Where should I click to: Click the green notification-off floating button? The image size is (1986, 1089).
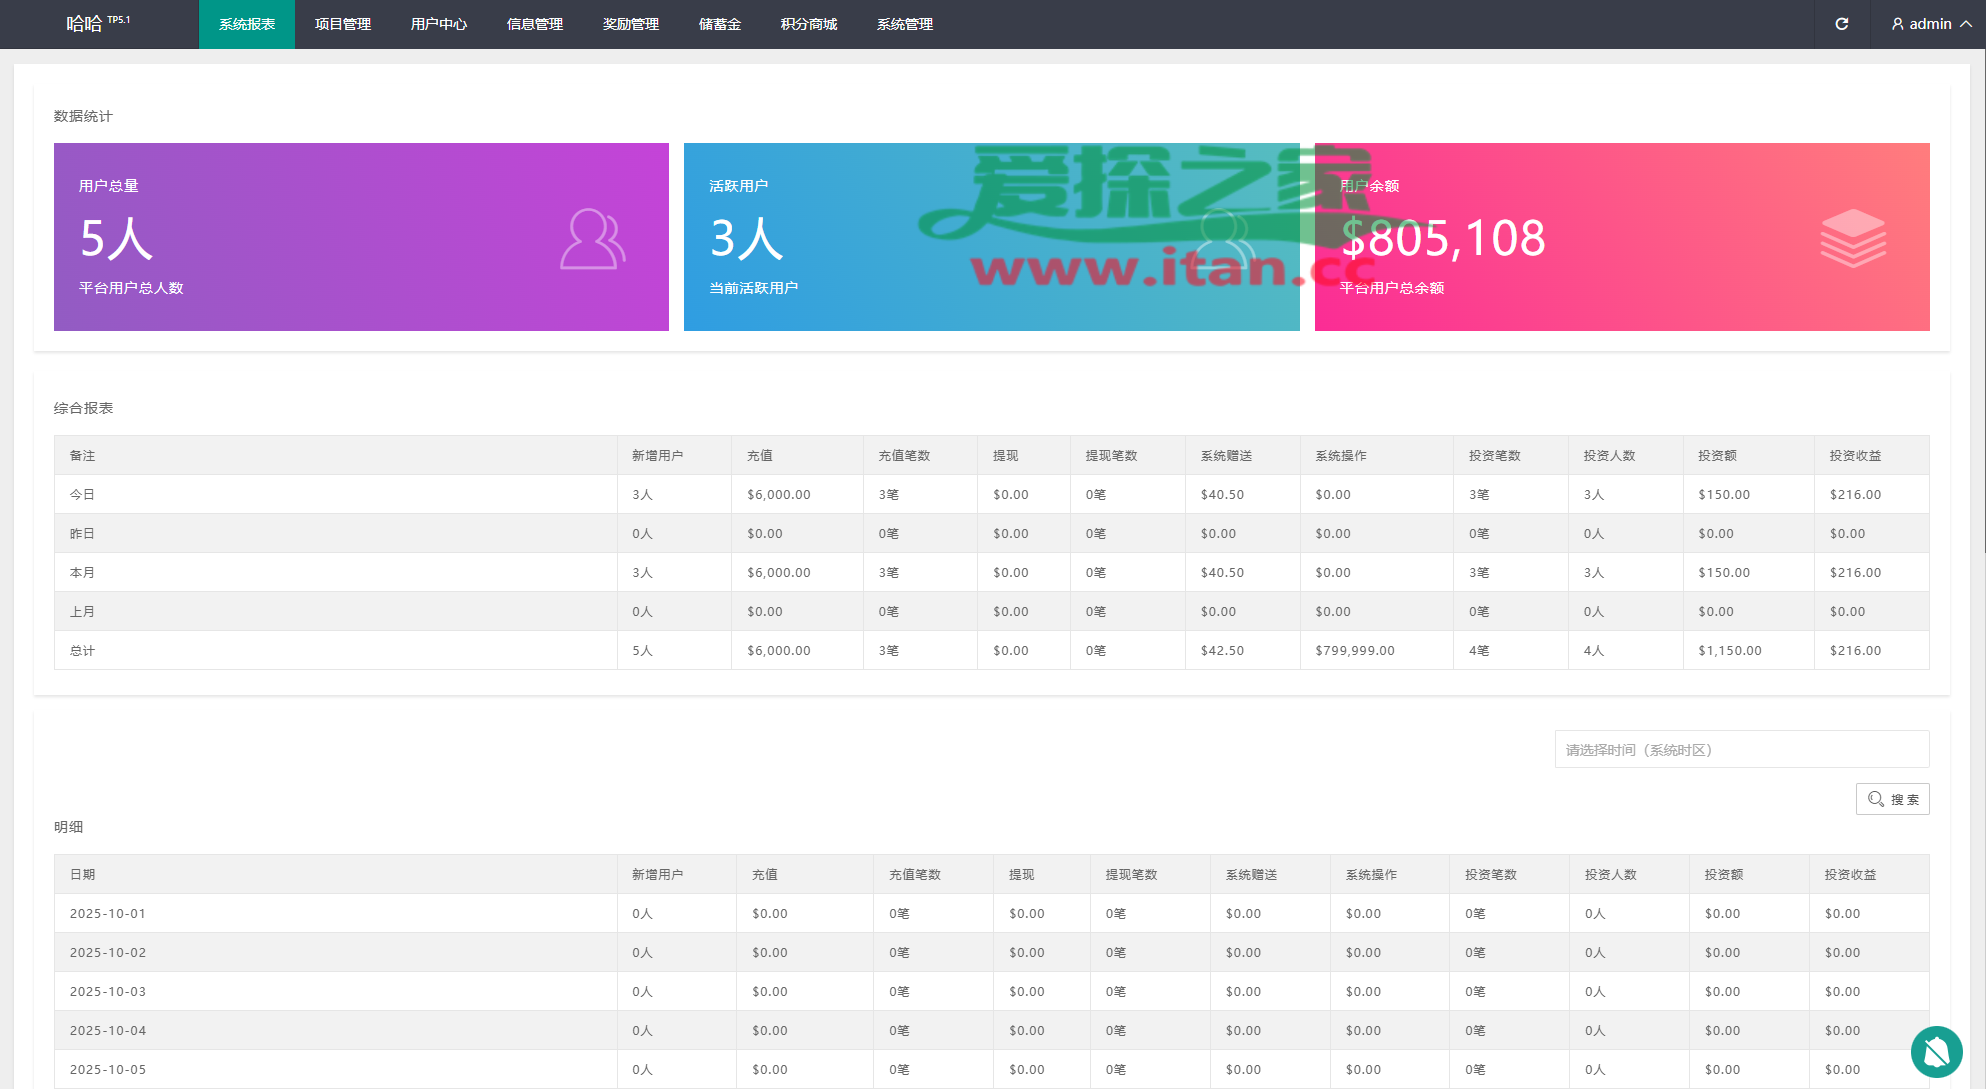(x=1936, y=1051)
